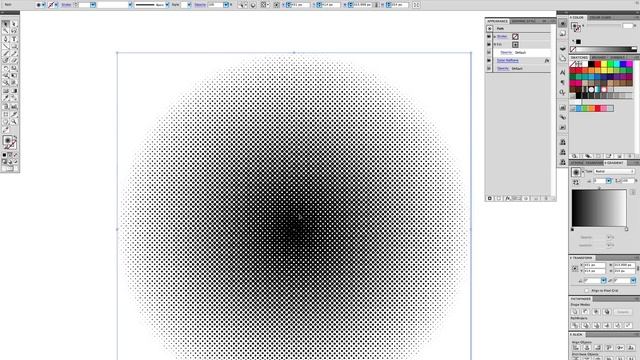Toggle visibility of bottom Opacity row
This screenshot has height=360, width=640.
pos(489,68)
